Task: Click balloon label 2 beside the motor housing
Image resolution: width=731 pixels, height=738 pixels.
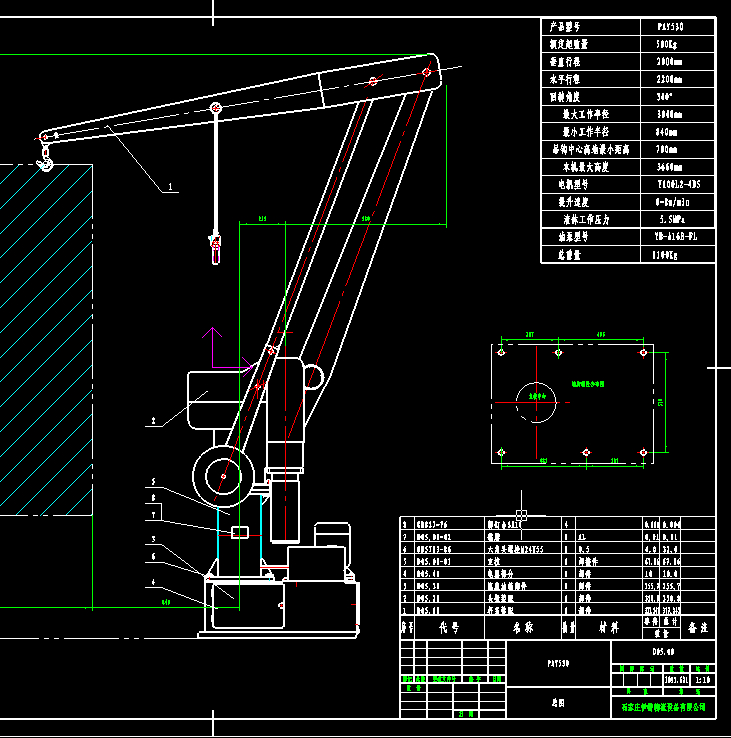Action: pyautogui.click(x=153, y=421)
